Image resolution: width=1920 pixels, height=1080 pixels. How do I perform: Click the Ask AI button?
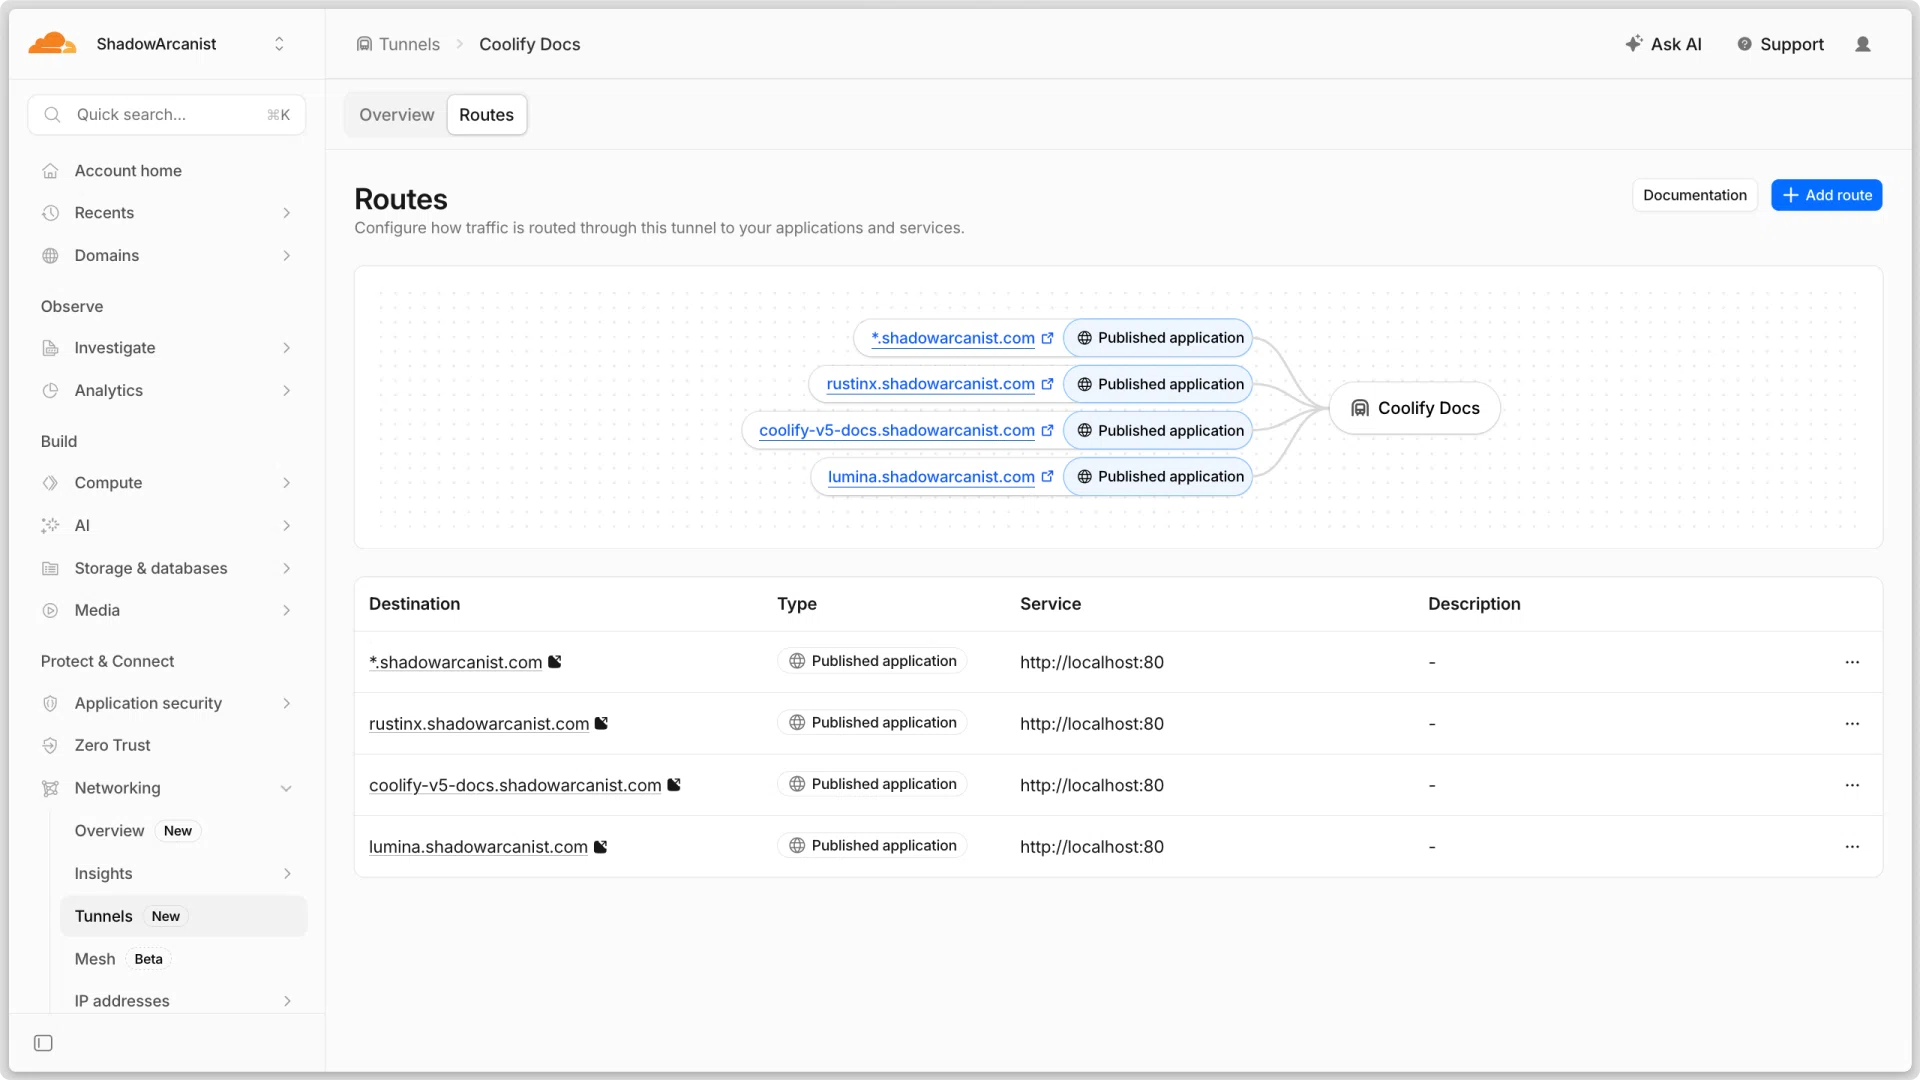[1663, 44]
